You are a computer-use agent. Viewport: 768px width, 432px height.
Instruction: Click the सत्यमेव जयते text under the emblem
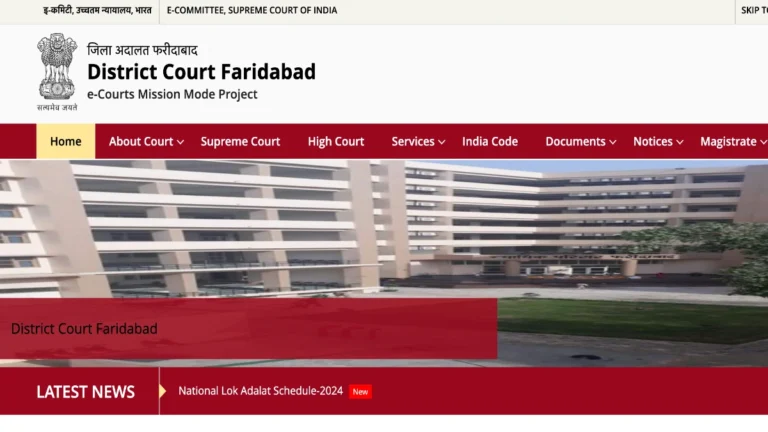coord(57,107)
